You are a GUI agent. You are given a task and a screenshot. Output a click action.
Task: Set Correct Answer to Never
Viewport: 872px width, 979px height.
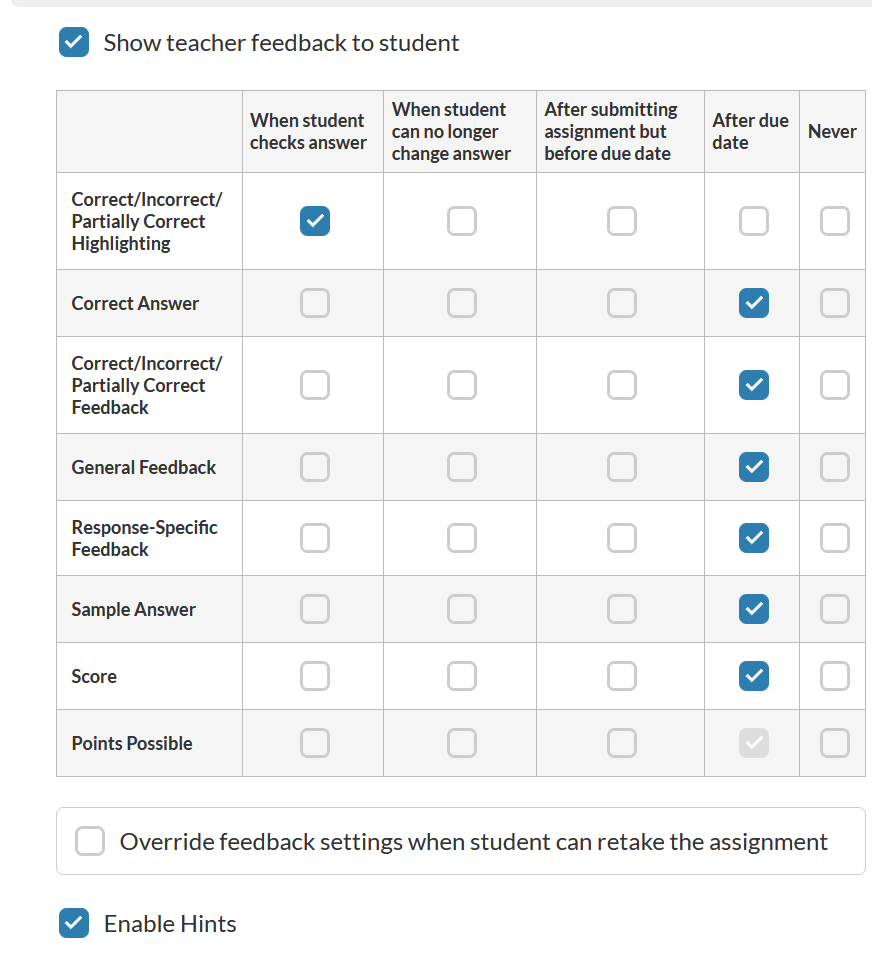point(835,303)
